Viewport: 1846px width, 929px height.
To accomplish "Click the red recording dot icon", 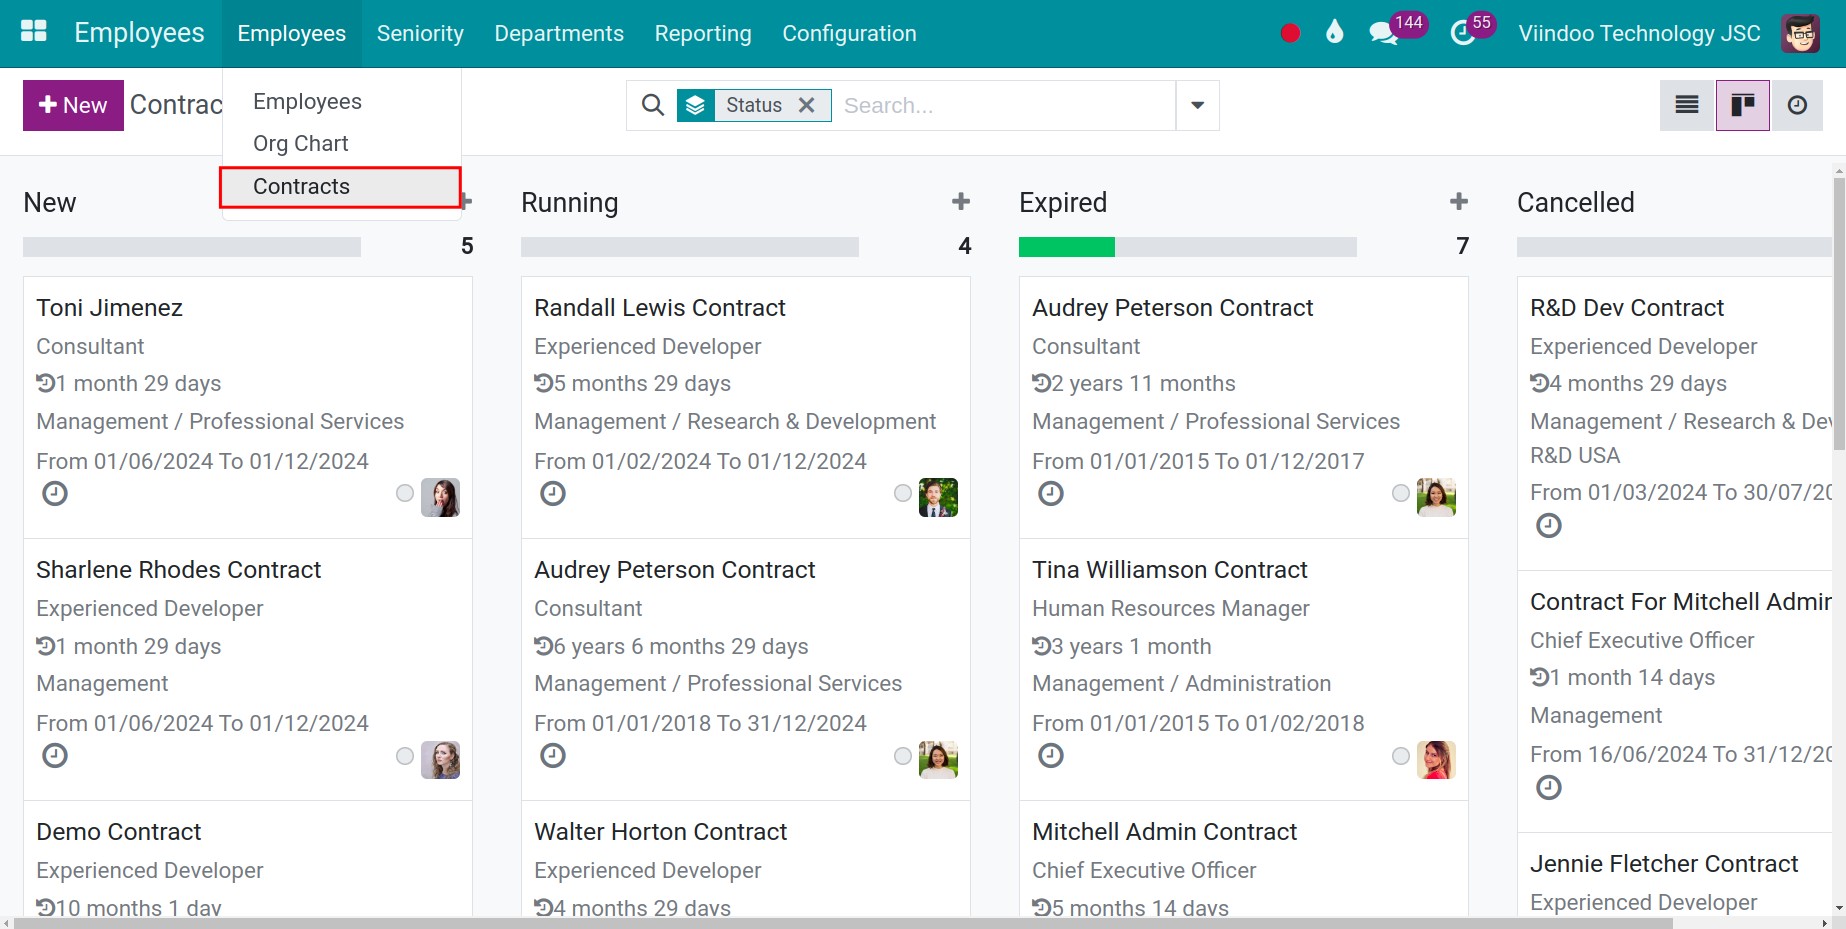I will (x=1290, y=33).
